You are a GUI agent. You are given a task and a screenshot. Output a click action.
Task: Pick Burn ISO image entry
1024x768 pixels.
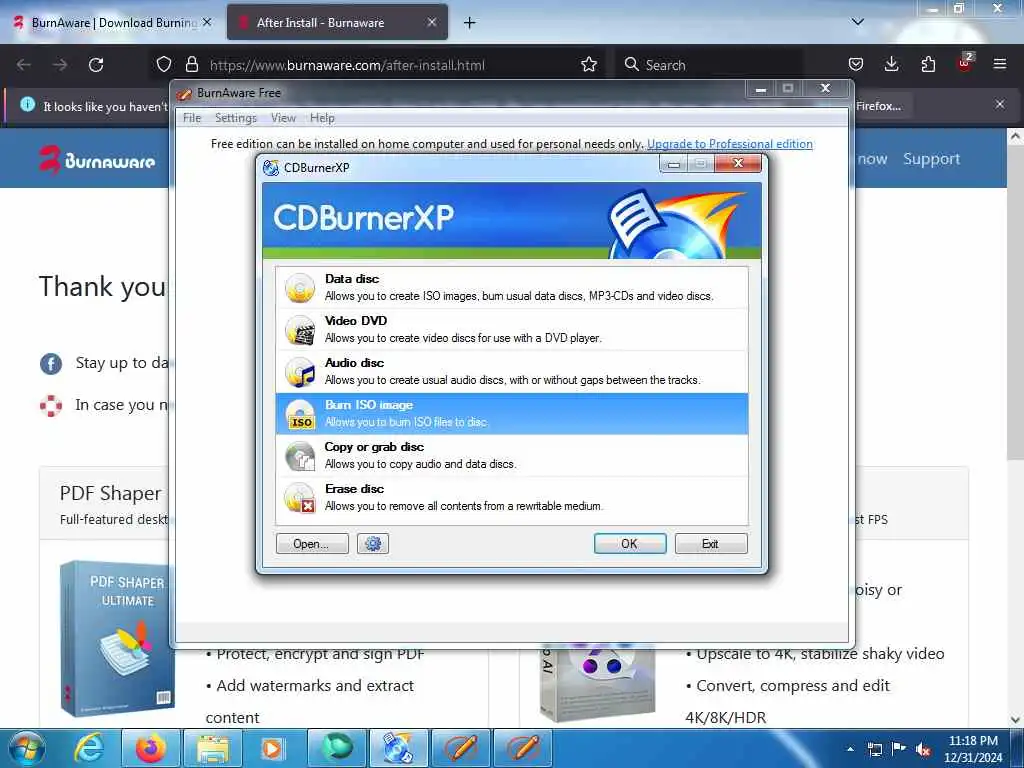click(511, 413)
